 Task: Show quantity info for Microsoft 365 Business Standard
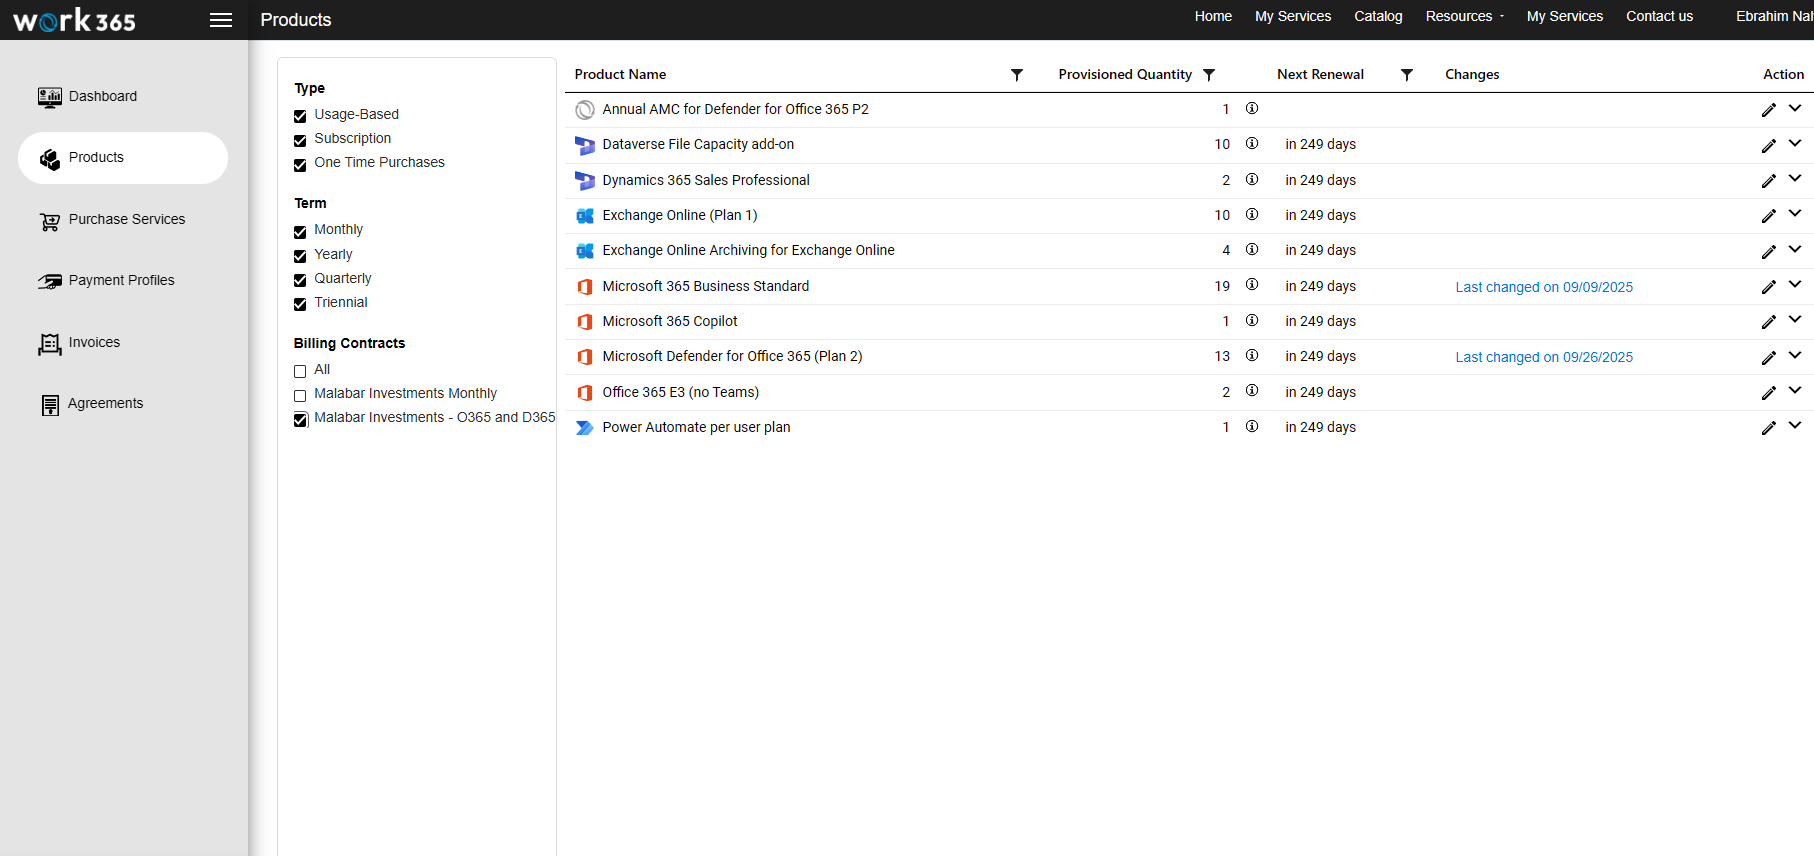[1252, 285]
